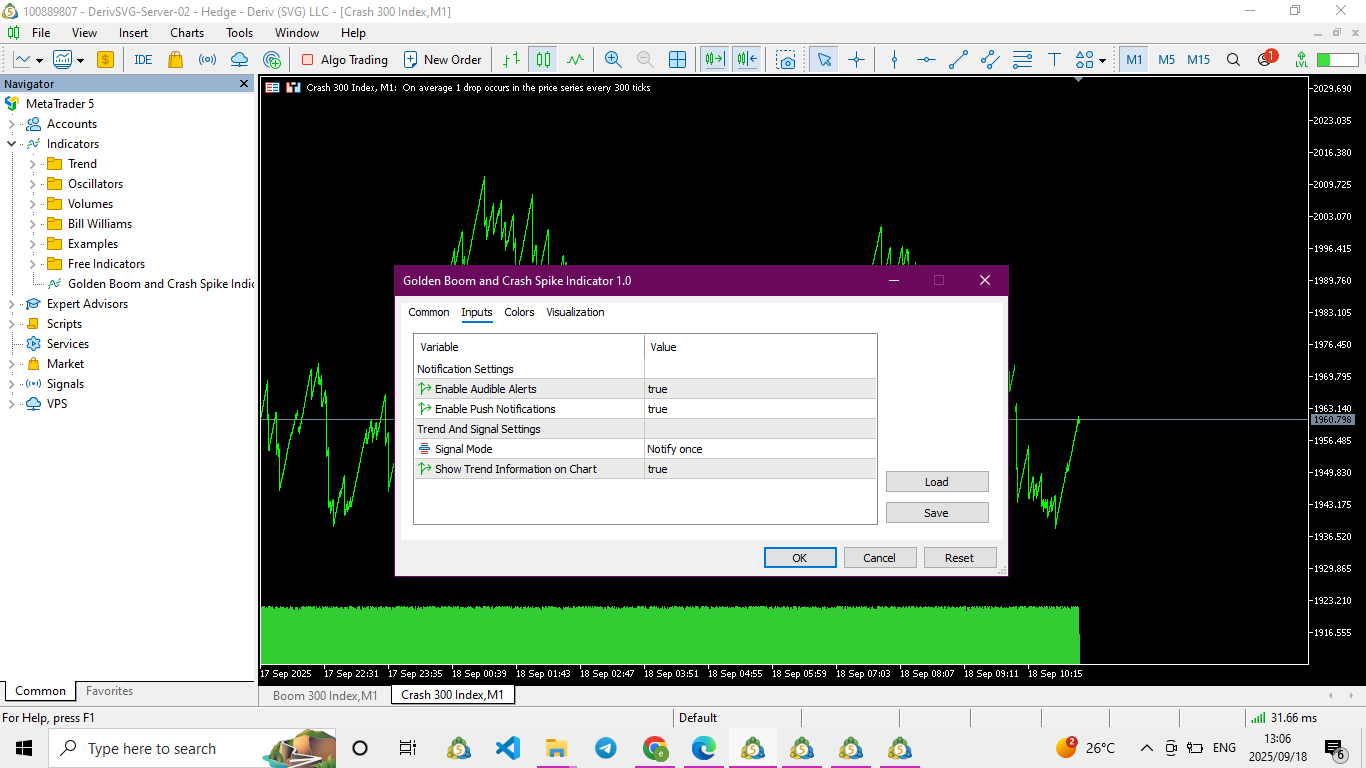
Task: Switch chart to candlestick view
Action: click(x=543, y=60)
